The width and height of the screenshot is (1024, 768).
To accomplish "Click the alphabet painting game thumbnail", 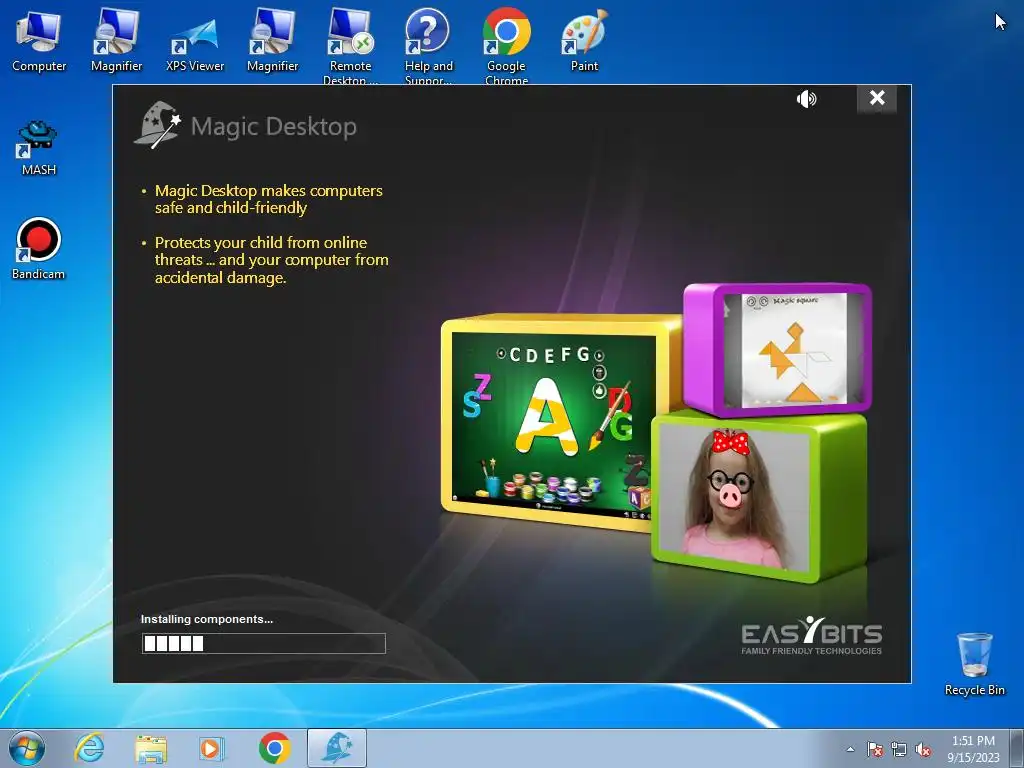I will (552, 424).
